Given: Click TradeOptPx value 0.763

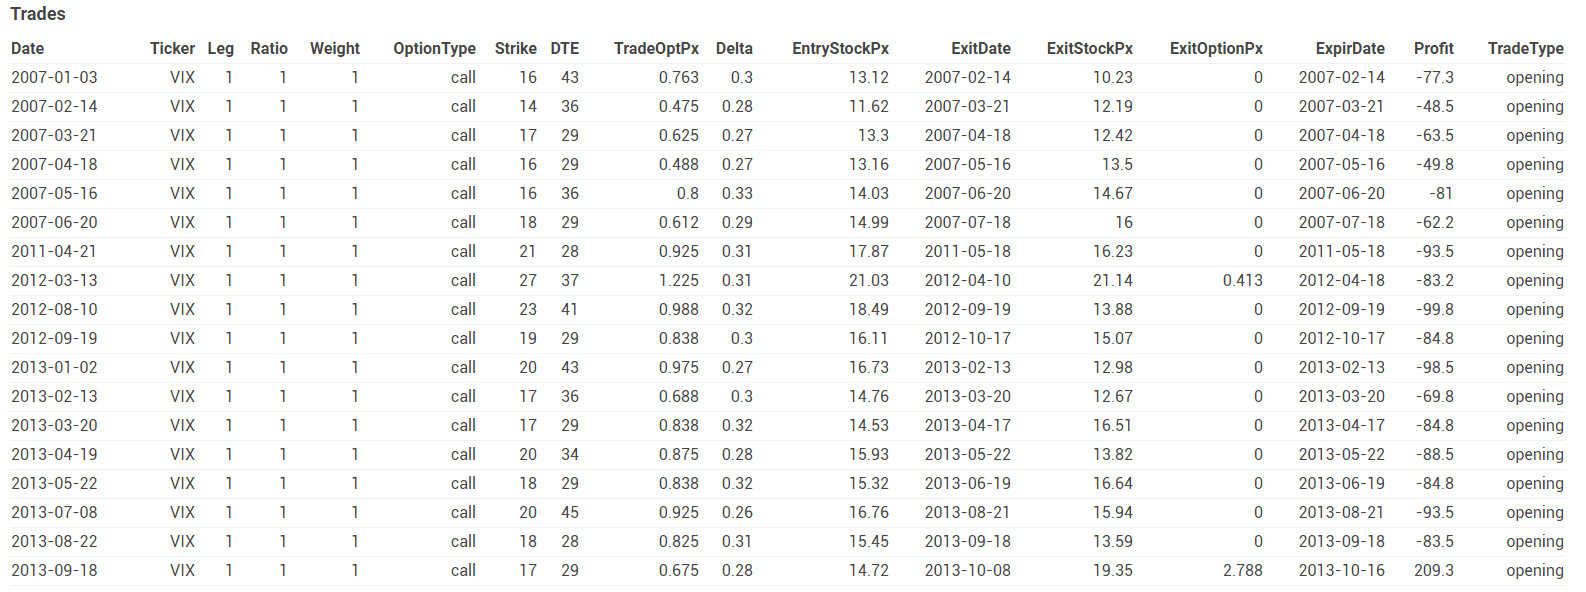Looking at the screenshot, I should pos(679,77).
